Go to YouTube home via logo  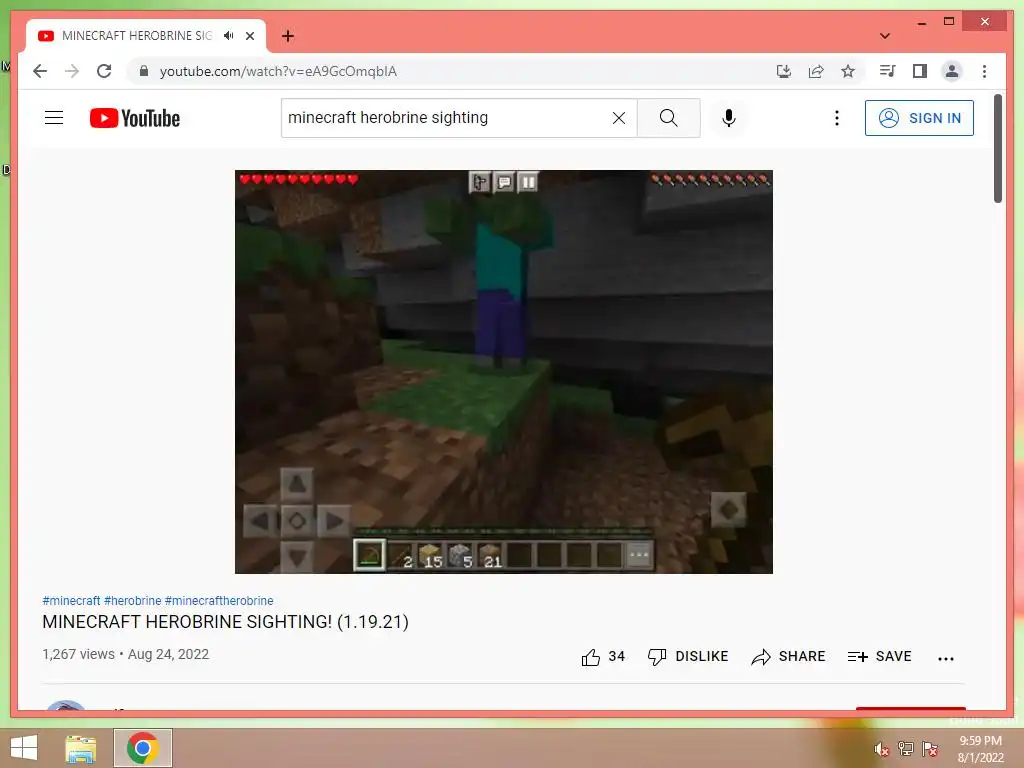135,118
